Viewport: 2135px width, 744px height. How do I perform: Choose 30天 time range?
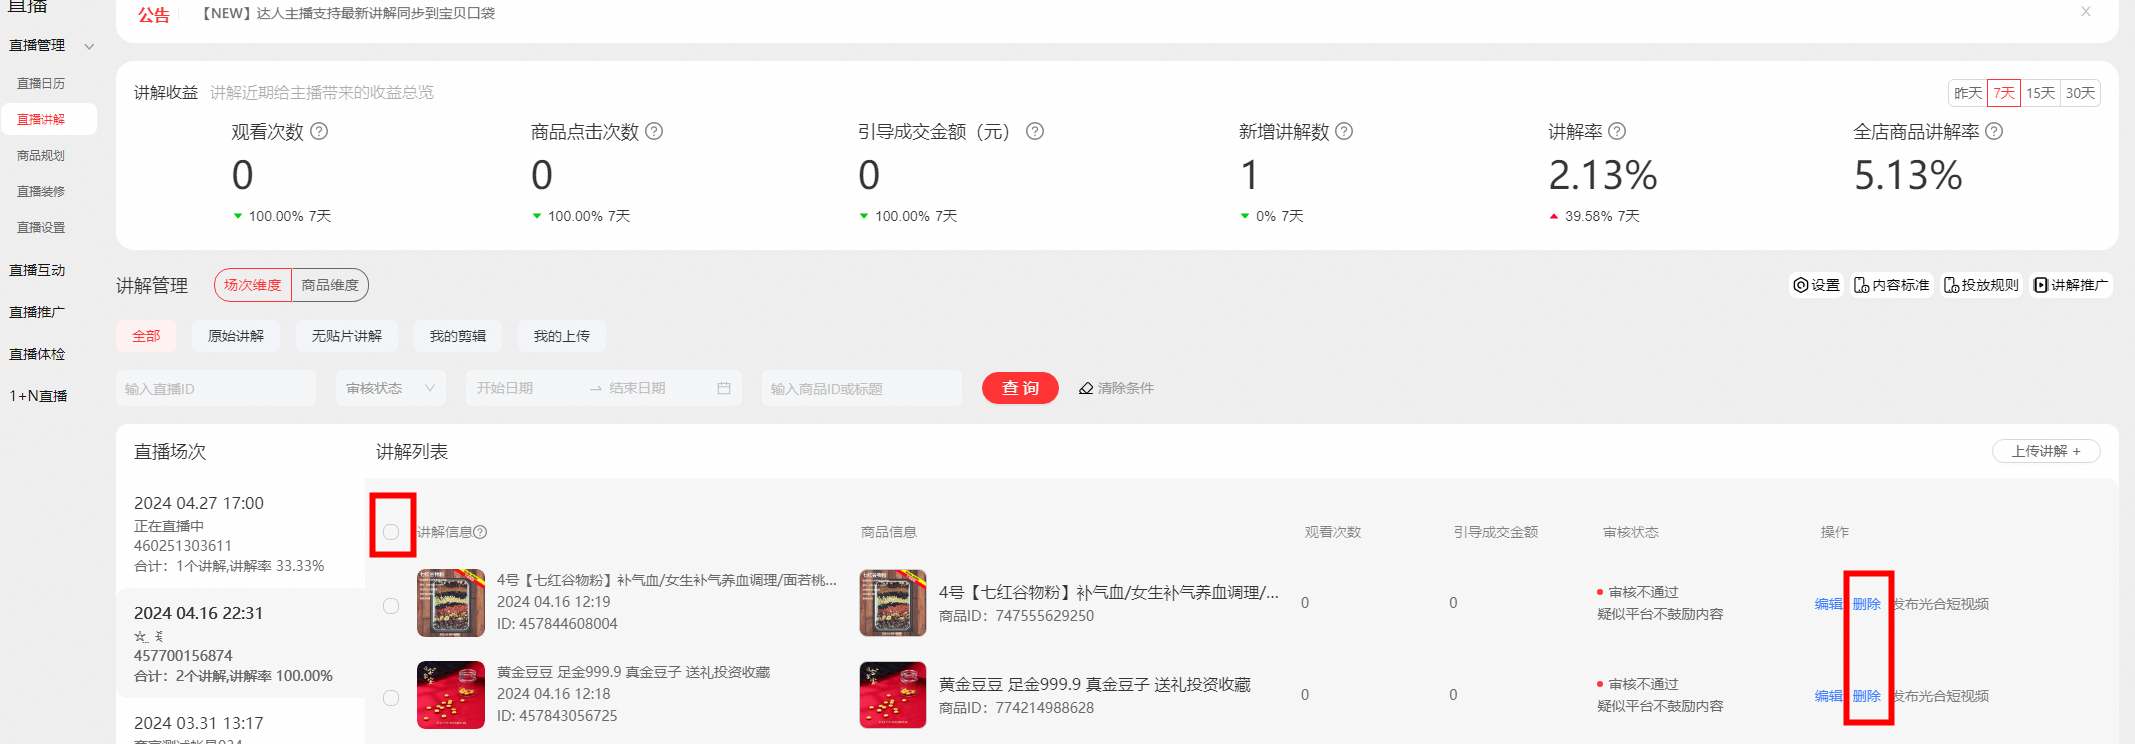pyautogui.click(x=2080, y=93)
